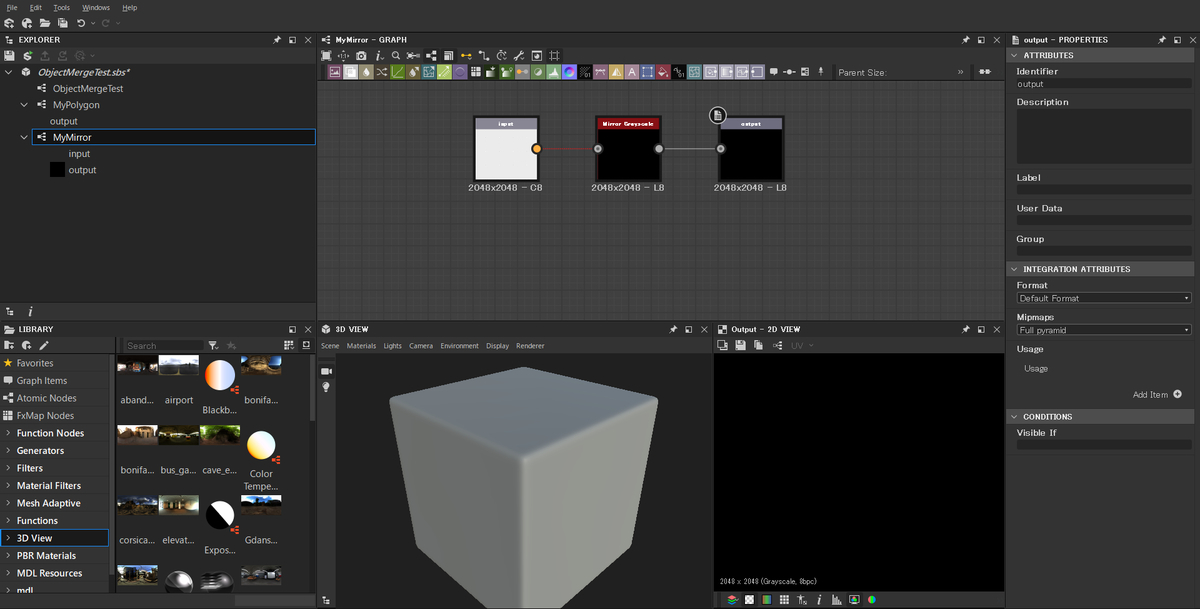Open a package with the folder icon

(45, 22)
